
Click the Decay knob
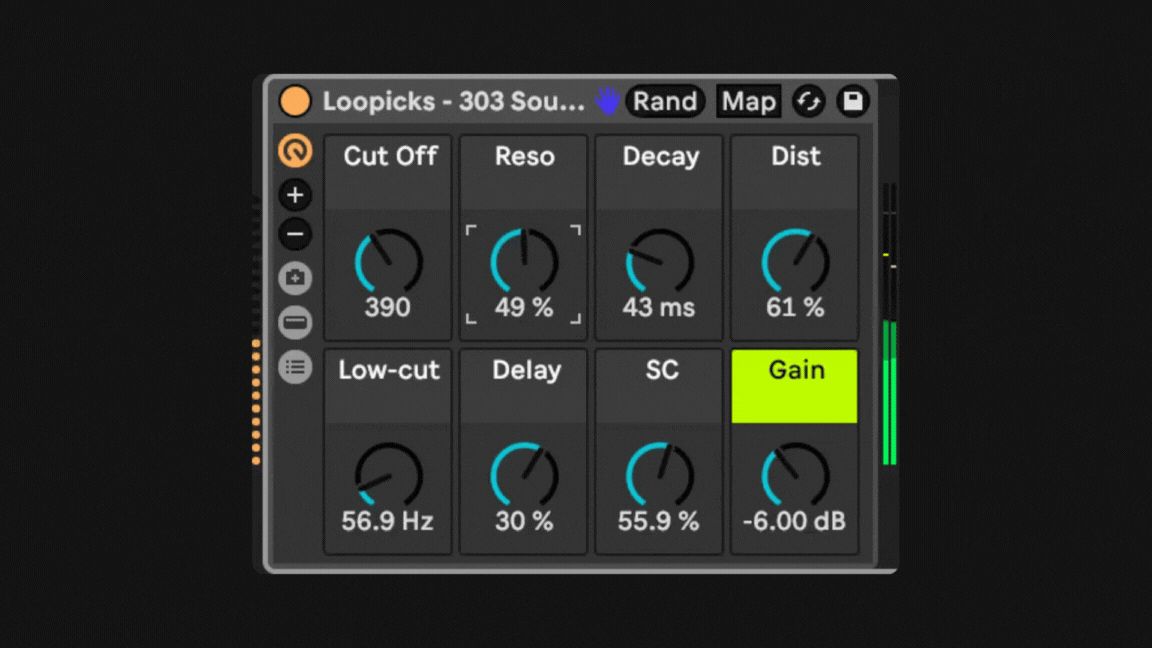click(x=659, y=262)
